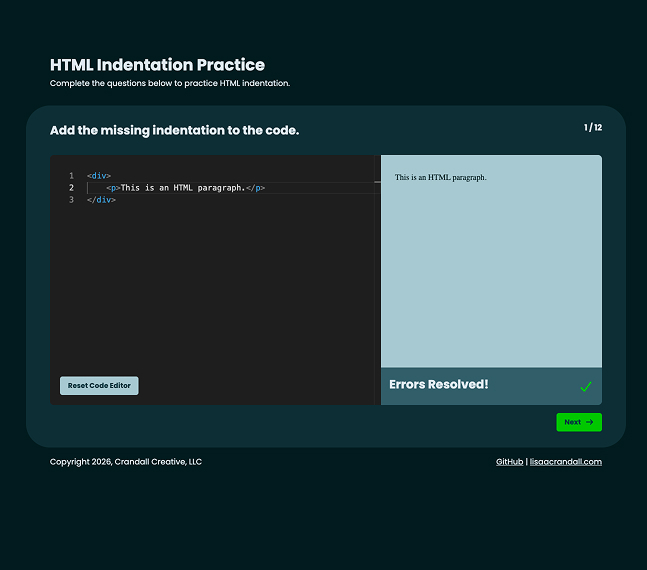This screenshot has height=570, width=647.
Task: Click the green checkmark icon
Action: coord(586,386)
